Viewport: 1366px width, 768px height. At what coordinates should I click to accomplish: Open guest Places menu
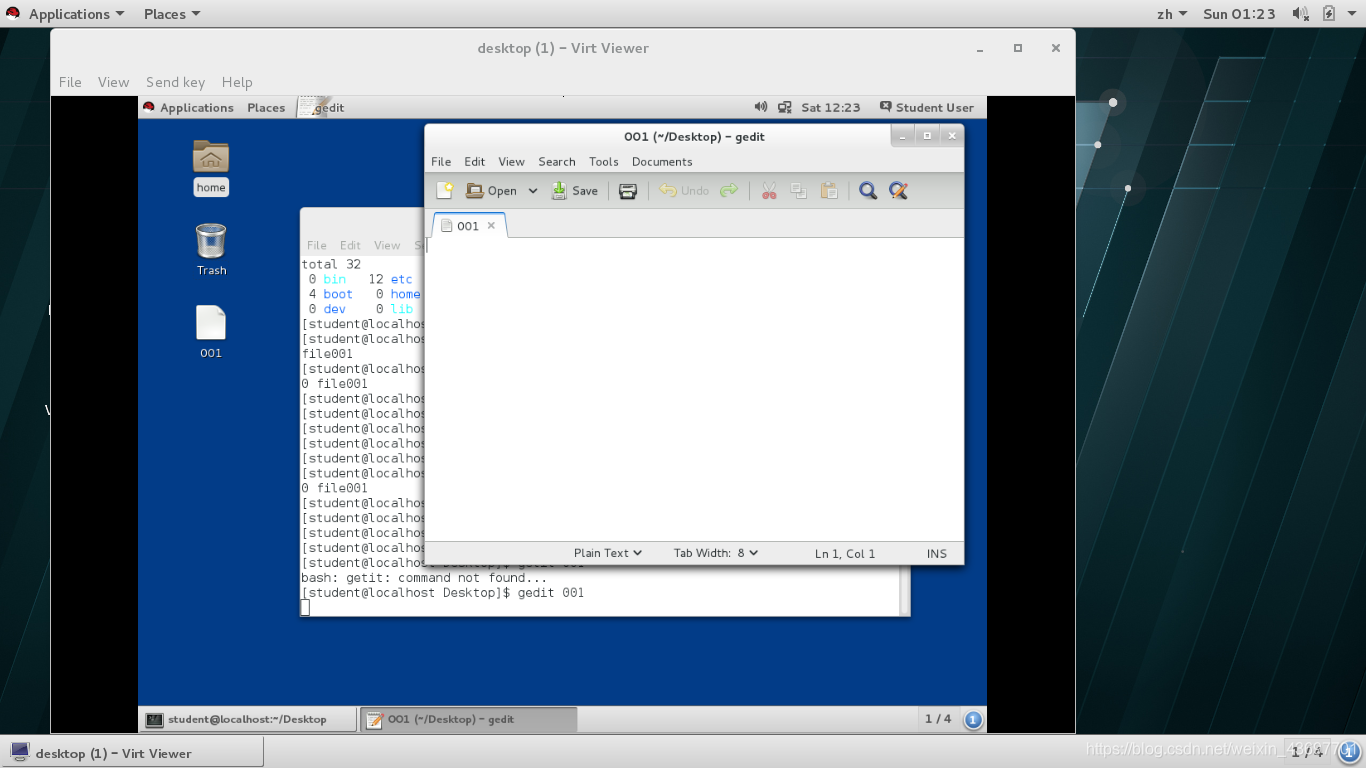(266, 107)
